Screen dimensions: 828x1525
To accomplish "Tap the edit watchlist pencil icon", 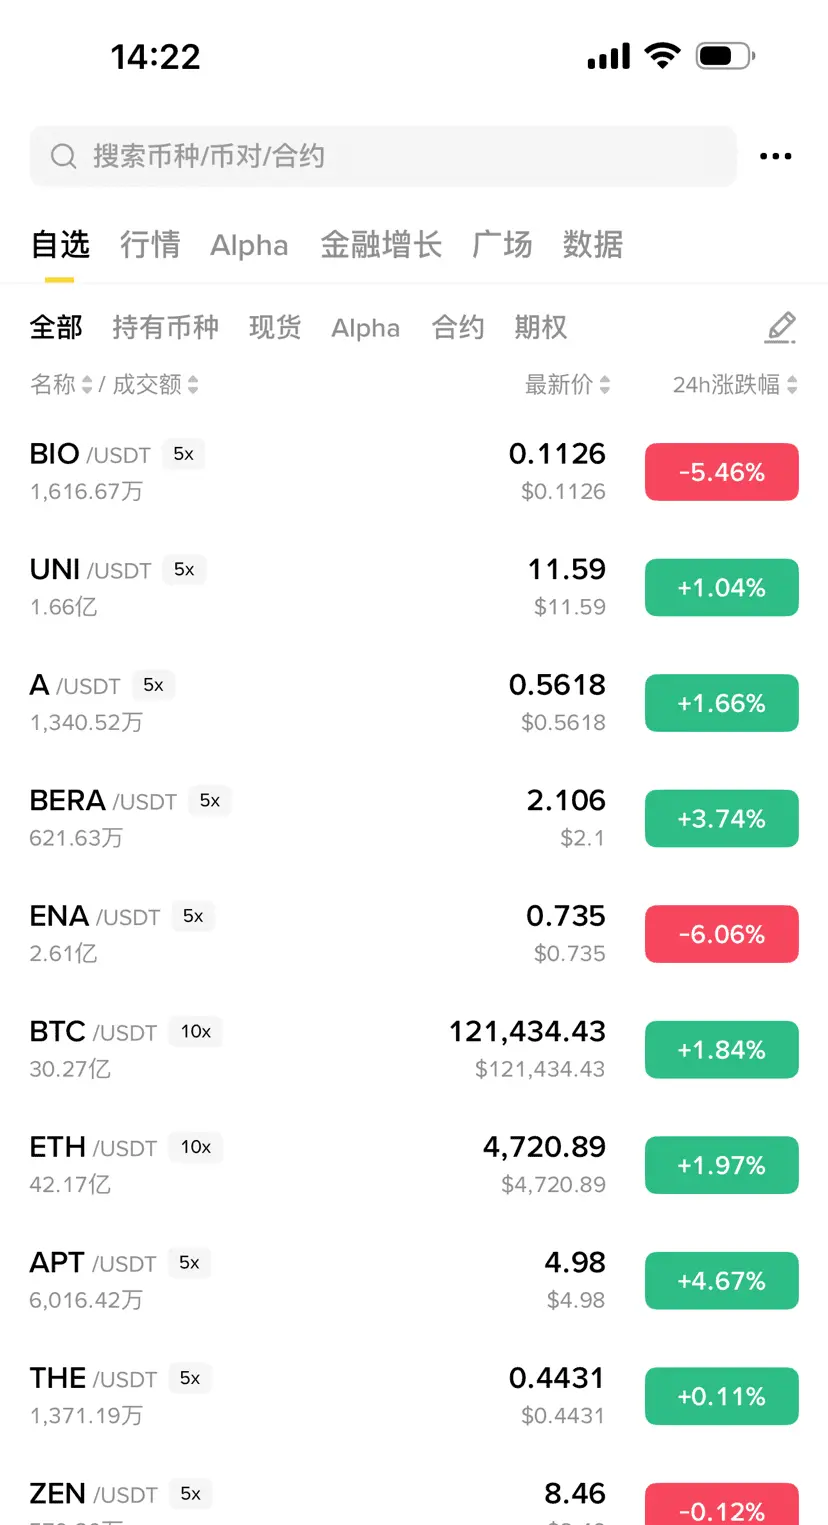I will tap(780, 328).
